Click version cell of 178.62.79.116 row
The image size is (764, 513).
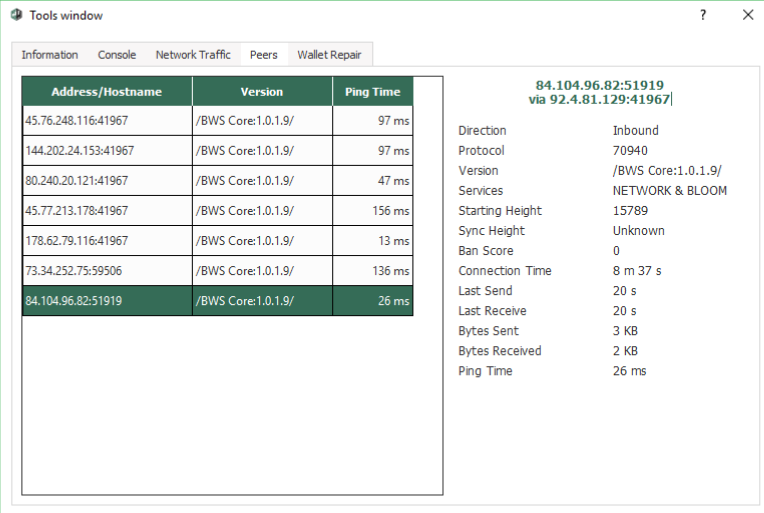(262, 241)
